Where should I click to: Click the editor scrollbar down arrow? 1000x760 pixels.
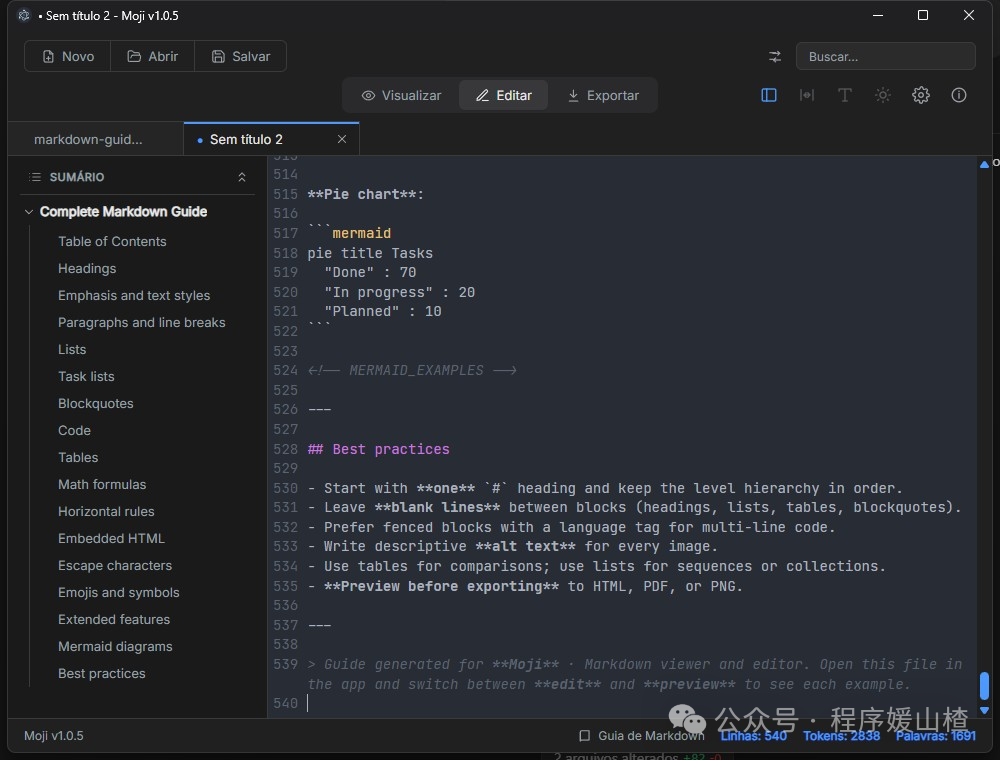pos(984,710)
